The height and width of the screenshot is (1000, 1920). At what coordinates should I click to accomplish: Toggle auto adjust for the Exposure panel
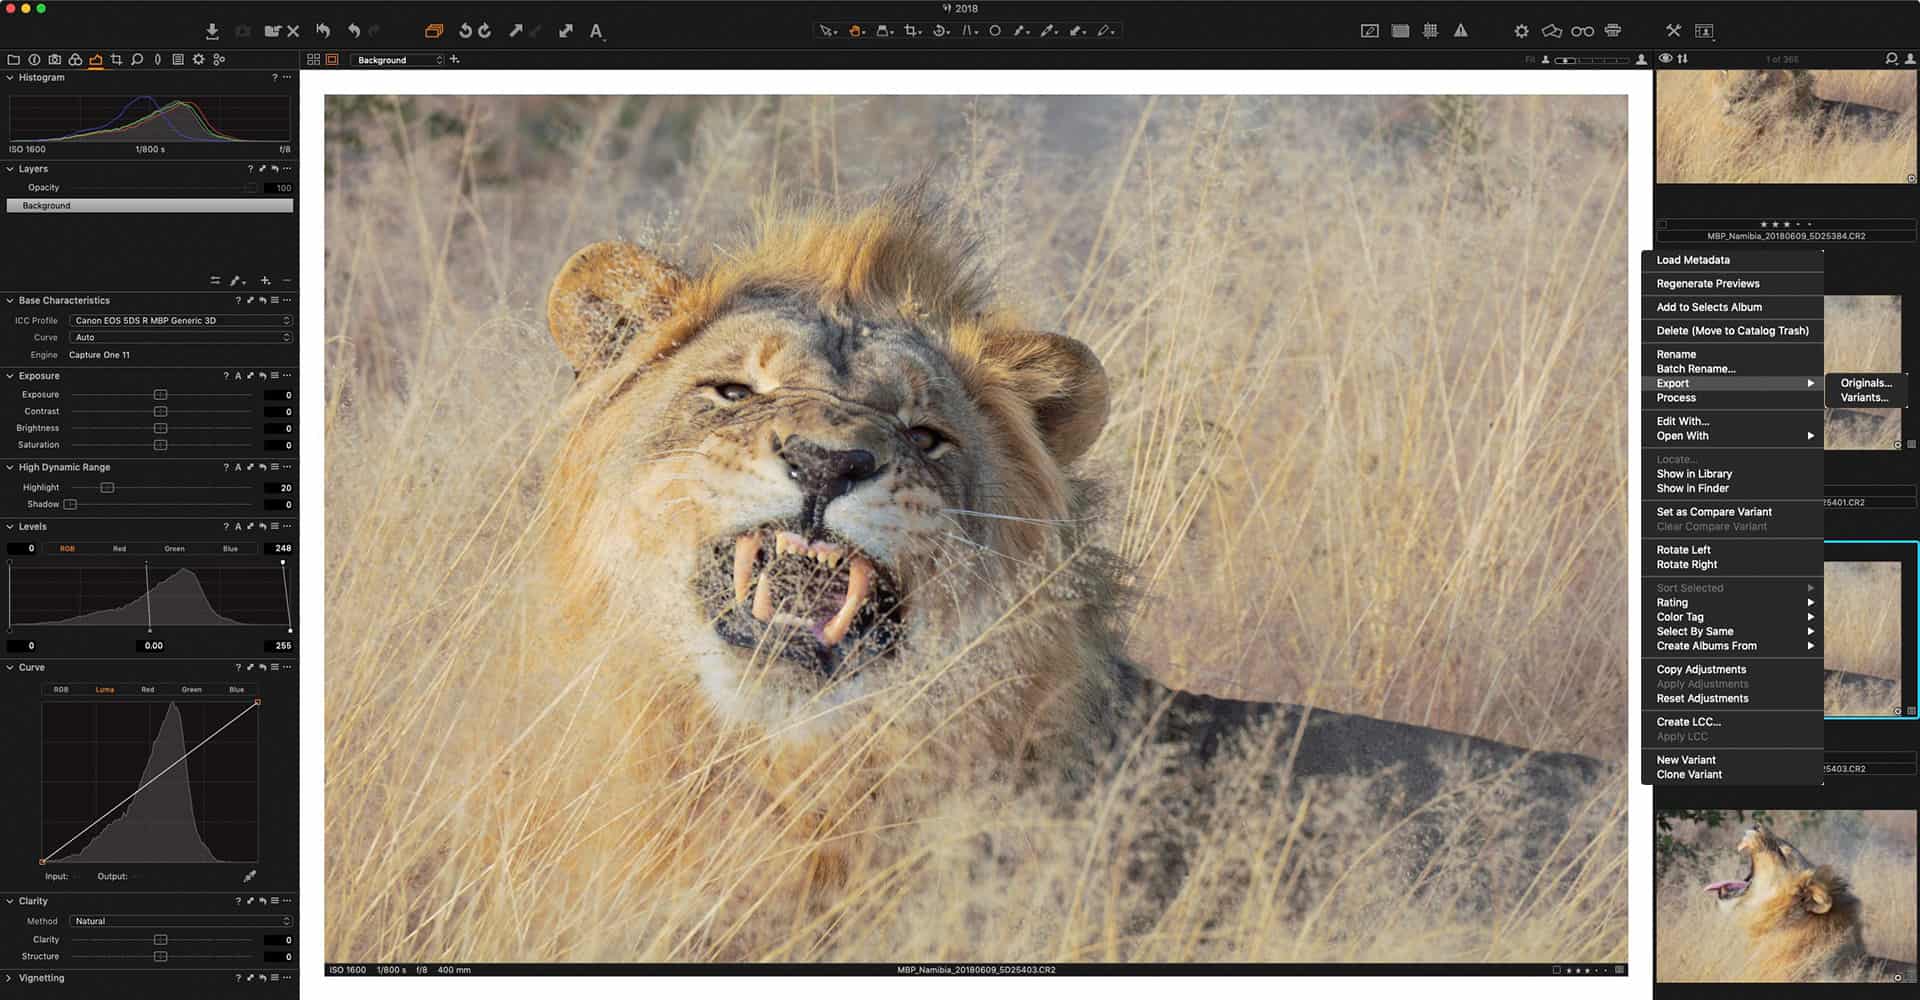(x=238, y=376)
